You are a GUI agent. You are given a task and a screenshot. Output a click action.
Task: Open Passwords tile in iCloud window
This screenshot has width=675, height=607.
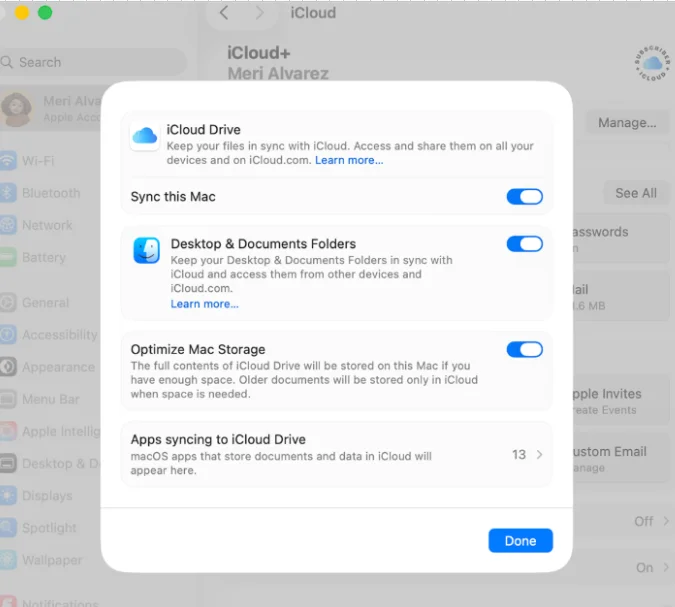coord(621,239)
